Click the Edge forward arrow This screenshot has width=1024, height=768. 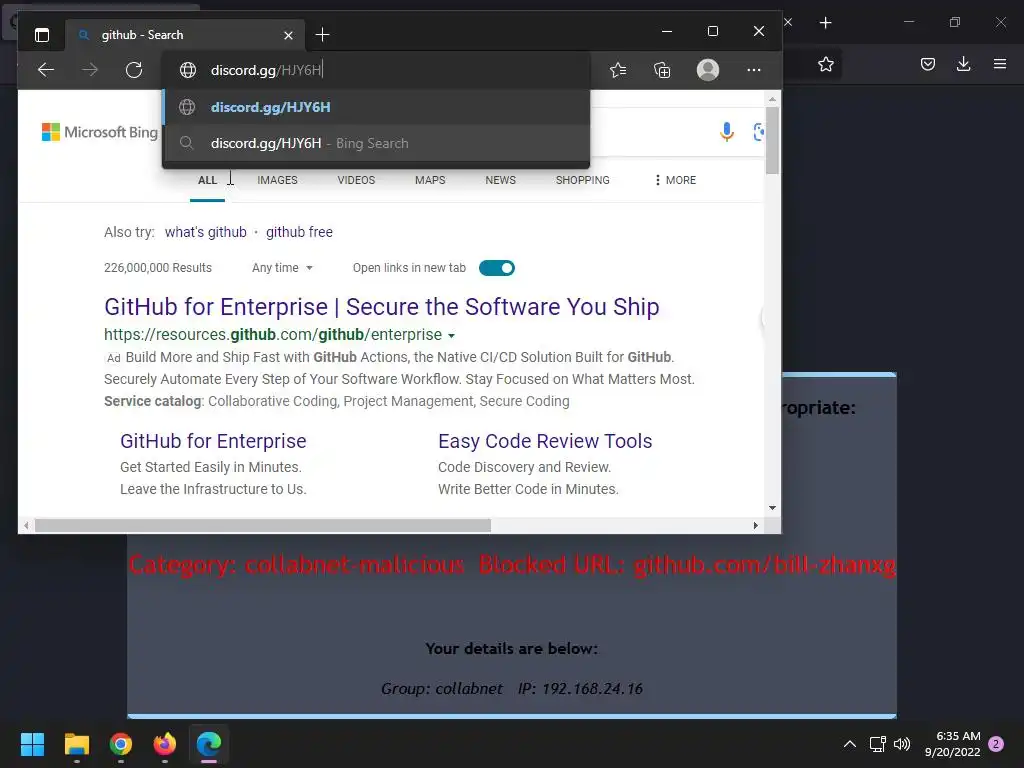coord(90,70)
